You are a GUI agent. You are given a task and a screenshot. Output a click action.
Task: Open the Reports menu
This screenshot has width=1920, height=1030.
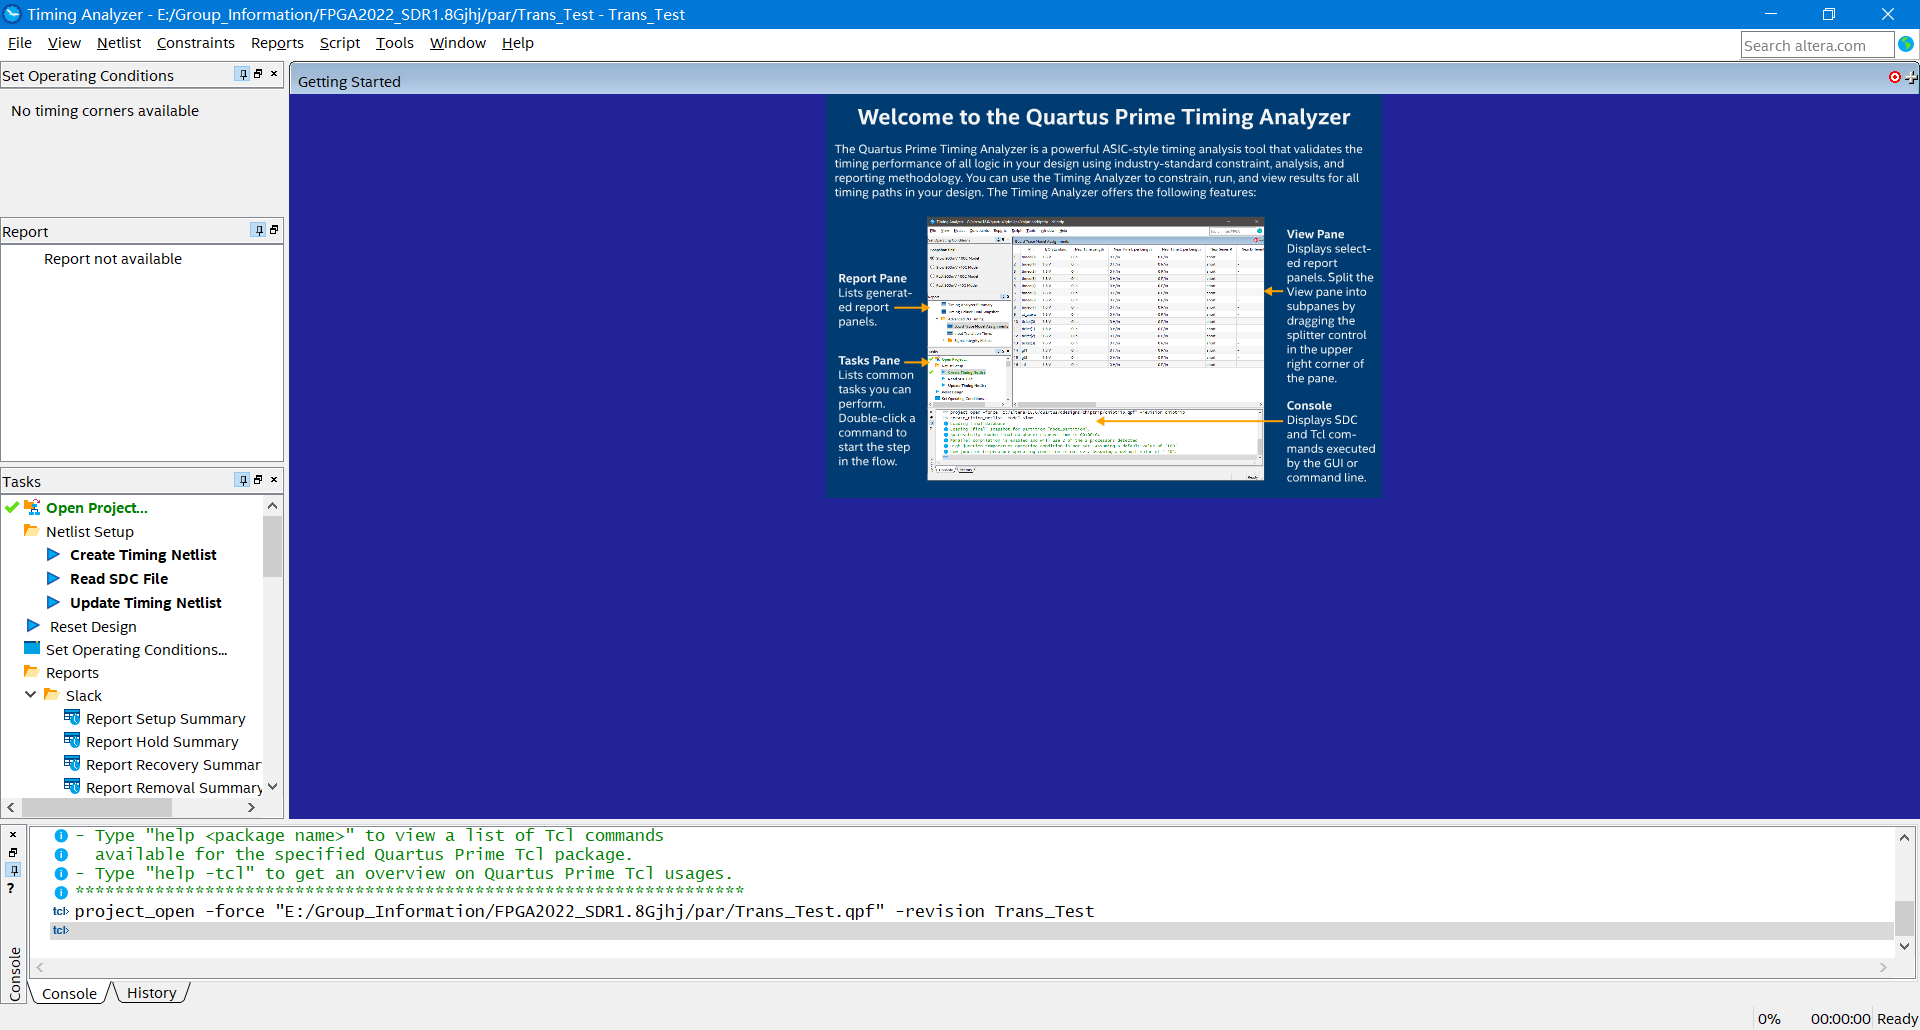(277, 43)
